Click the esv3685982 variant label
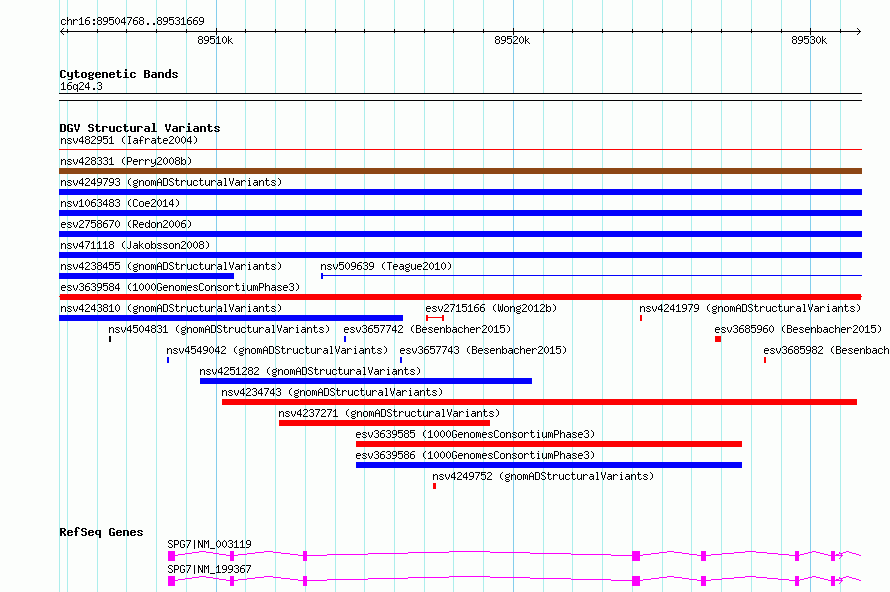 (826, 350)
